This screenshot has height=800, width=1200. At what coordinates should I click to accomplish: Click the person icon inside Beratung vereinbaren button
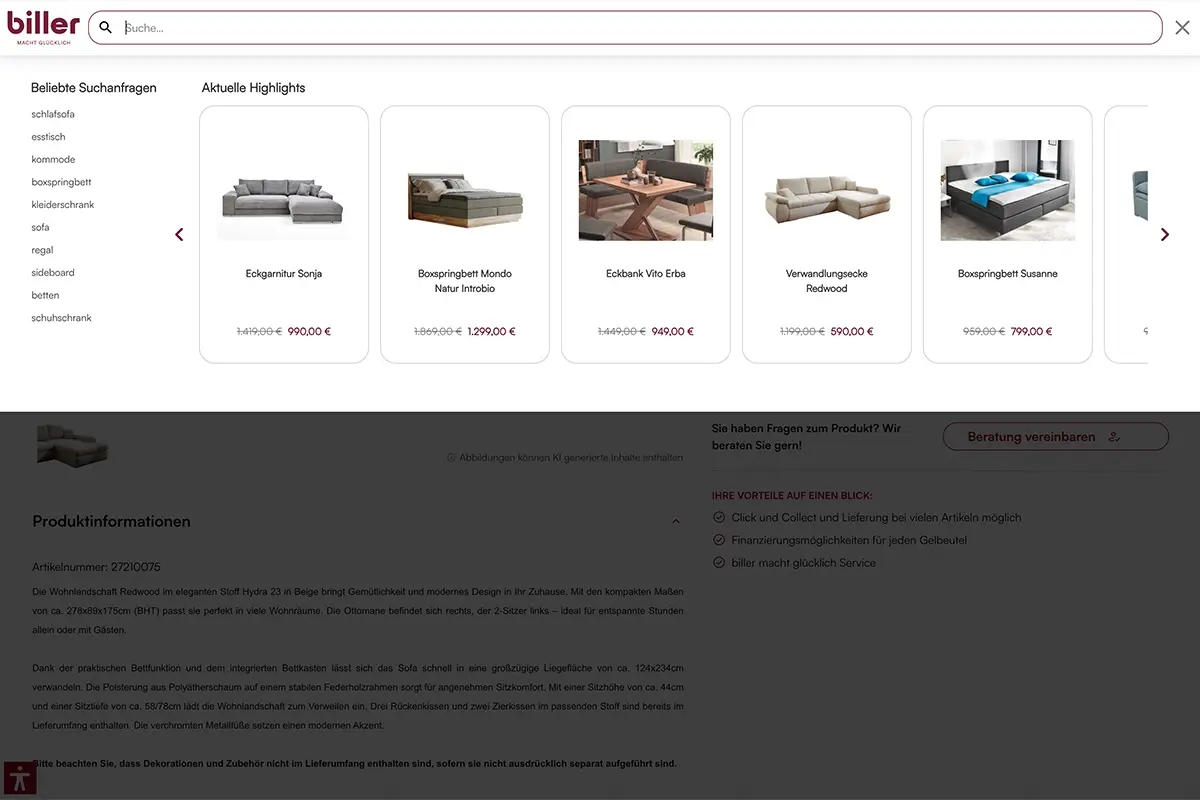pyautogui.click(x=1113, y=436)
